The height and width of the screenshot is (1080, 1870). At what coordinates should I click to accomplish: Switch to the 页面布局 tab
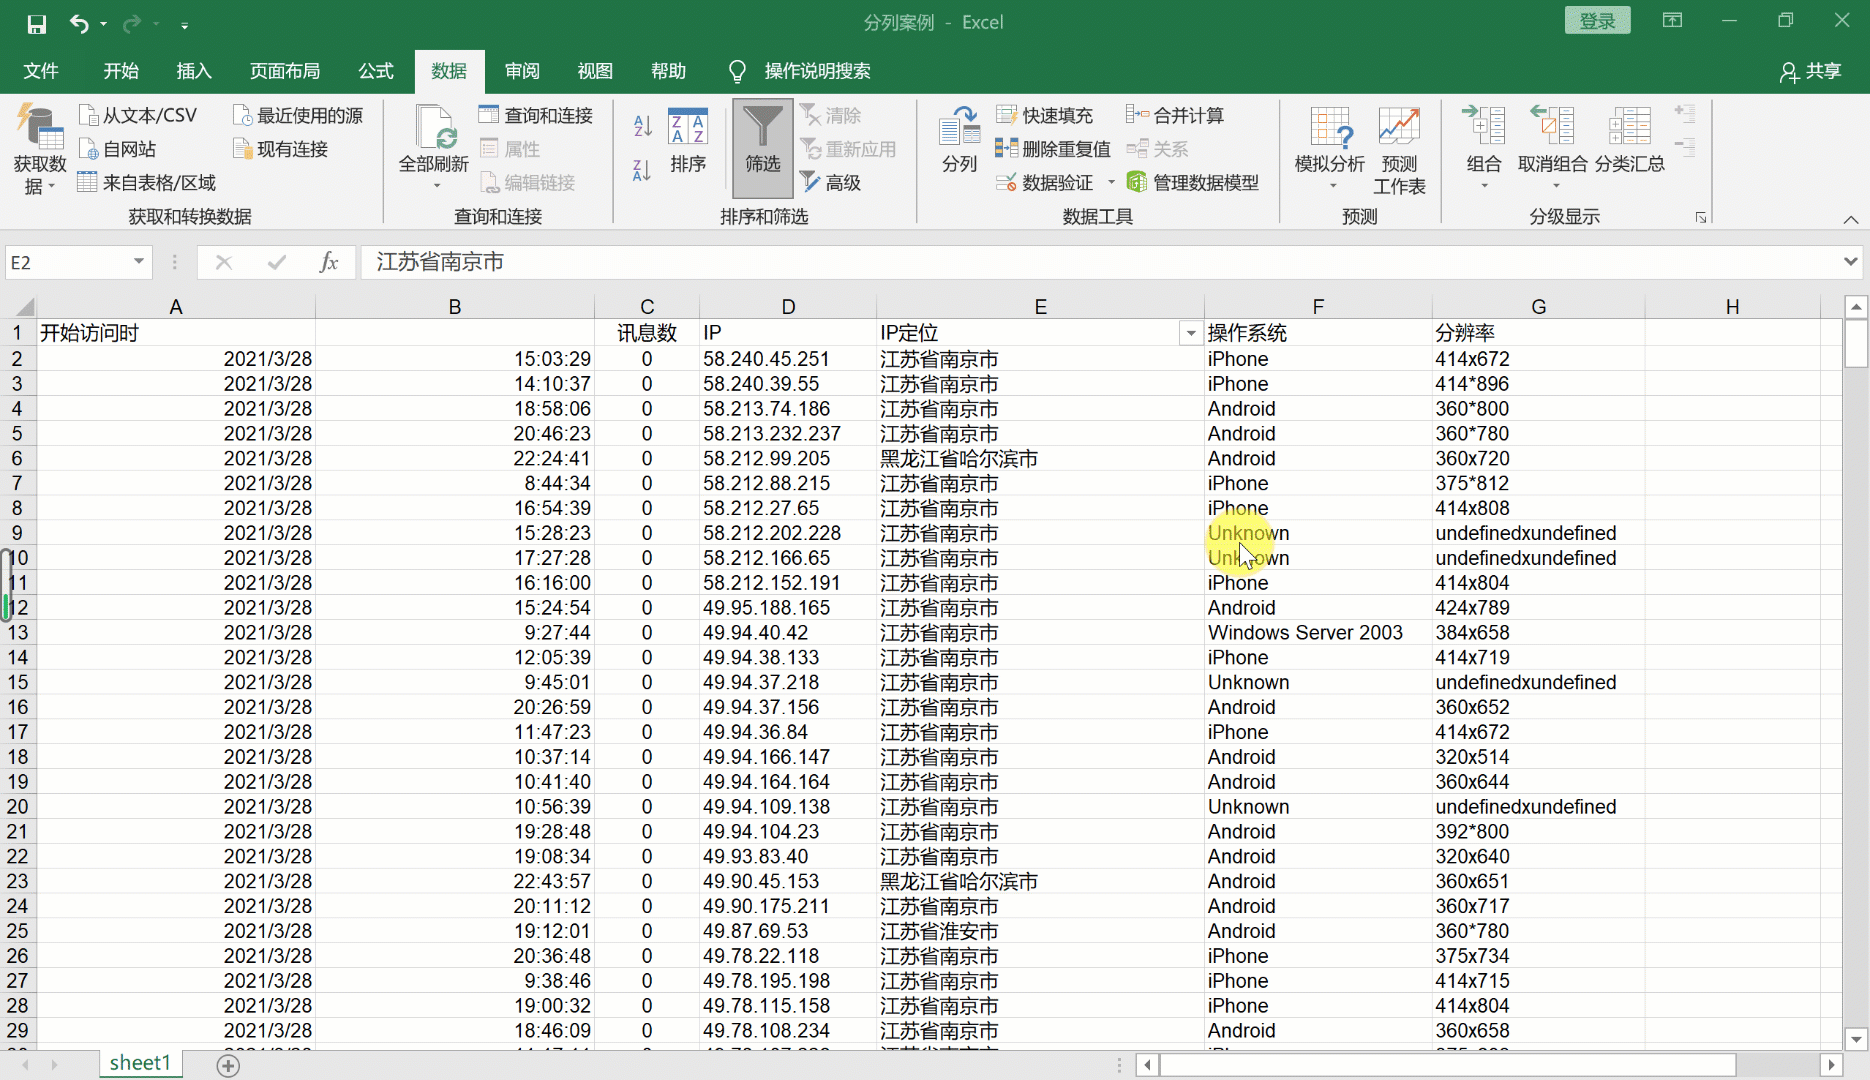pos(285,71)
